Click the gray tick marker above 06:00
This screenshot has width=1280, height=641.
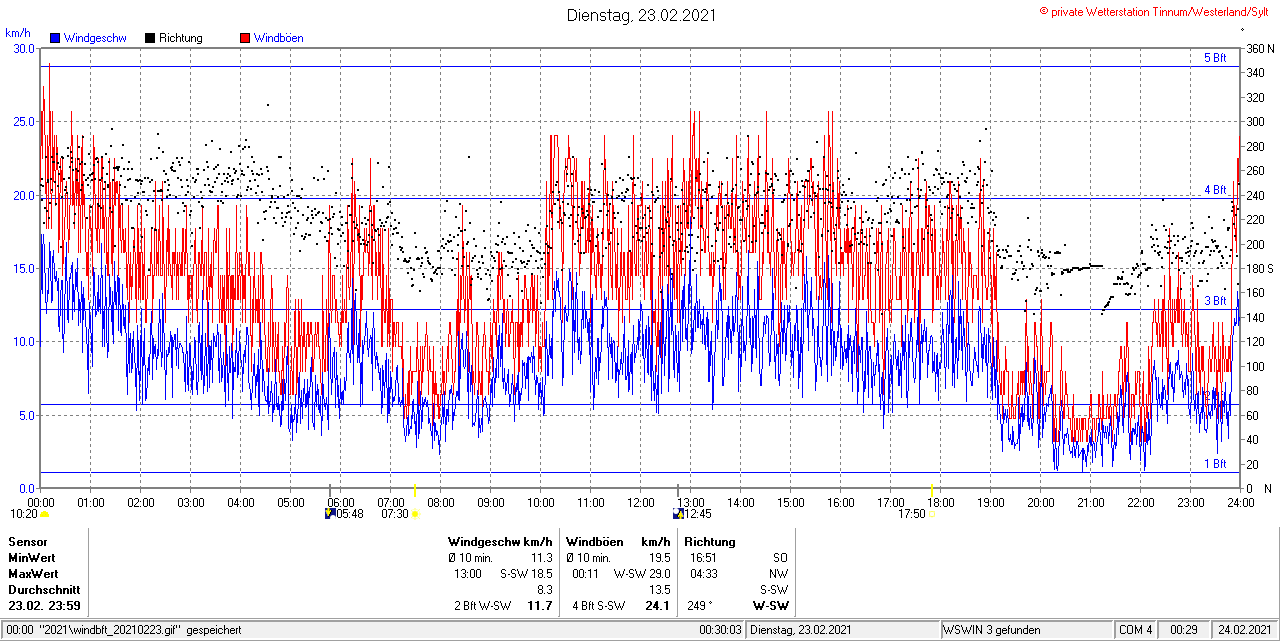[331, 489]
